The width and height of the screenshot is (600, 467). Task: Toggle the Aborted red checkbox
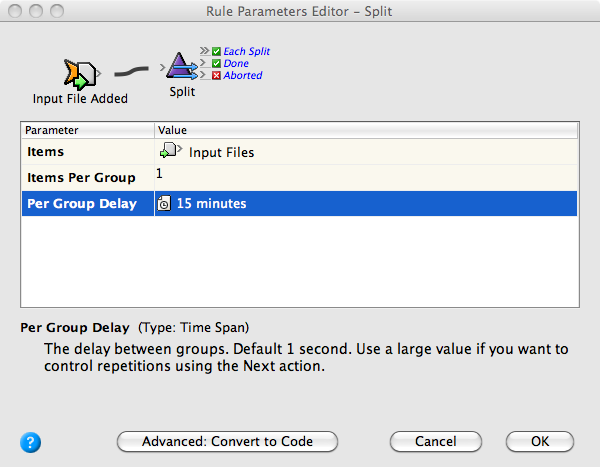tap(216, 75)
